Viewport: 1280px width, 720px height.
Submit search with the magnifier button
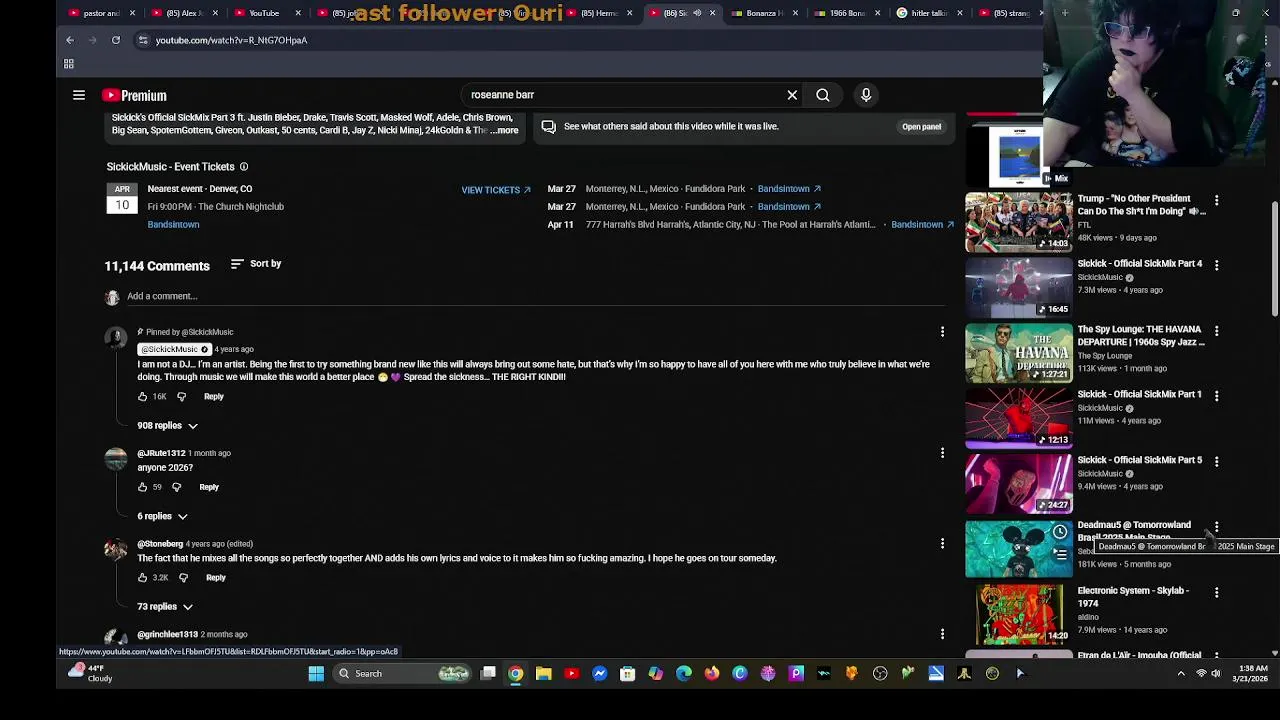[823, 95]
